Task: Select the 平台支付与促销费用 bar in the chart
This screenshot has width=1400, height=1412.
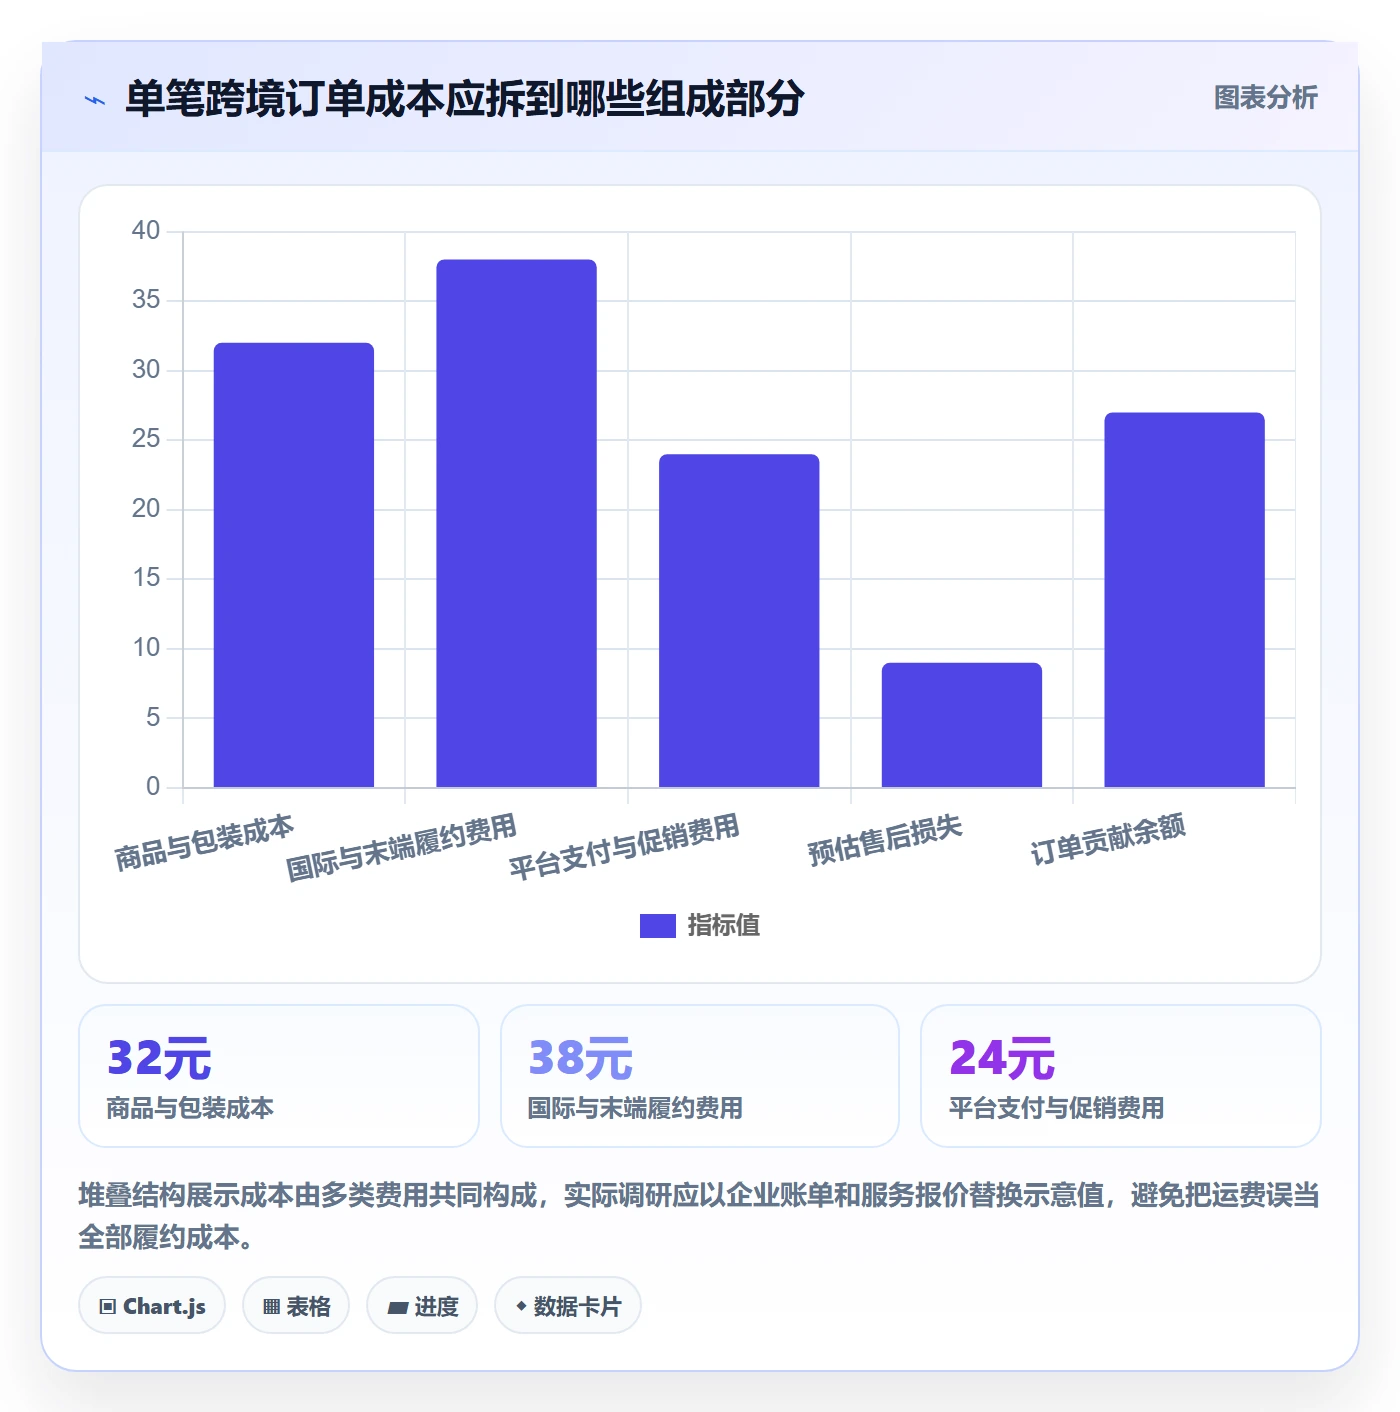Action: [739, 621]
